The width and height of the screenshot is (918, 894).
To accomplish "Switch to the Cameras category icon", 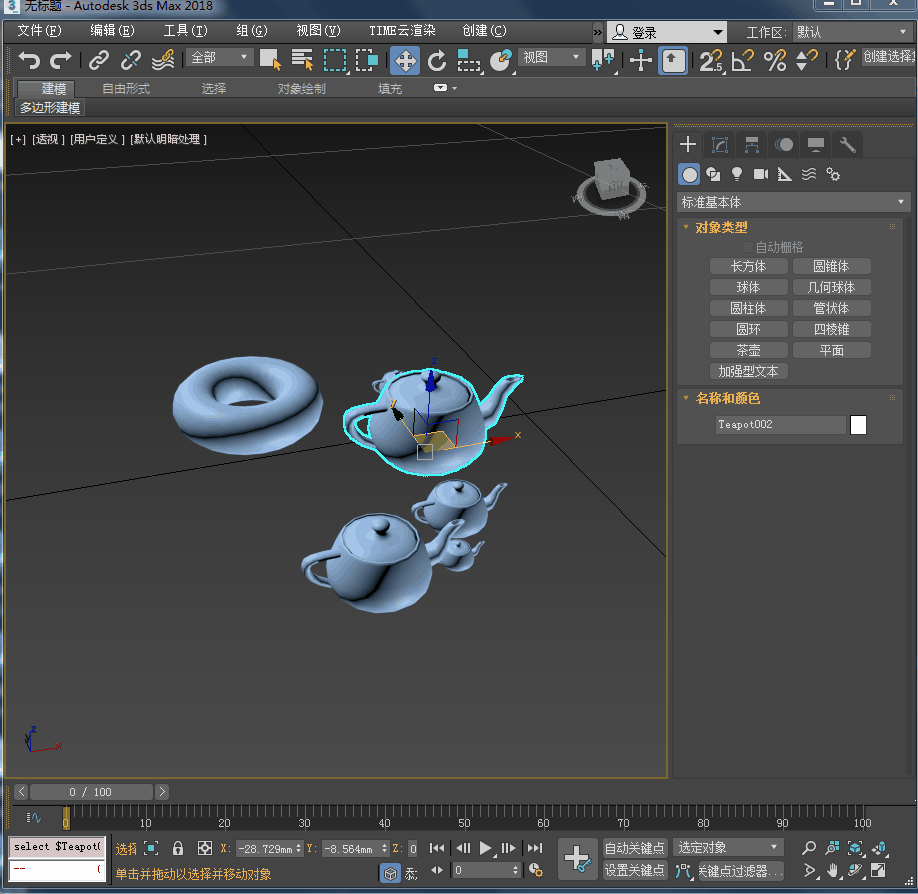I will [761, 174].
